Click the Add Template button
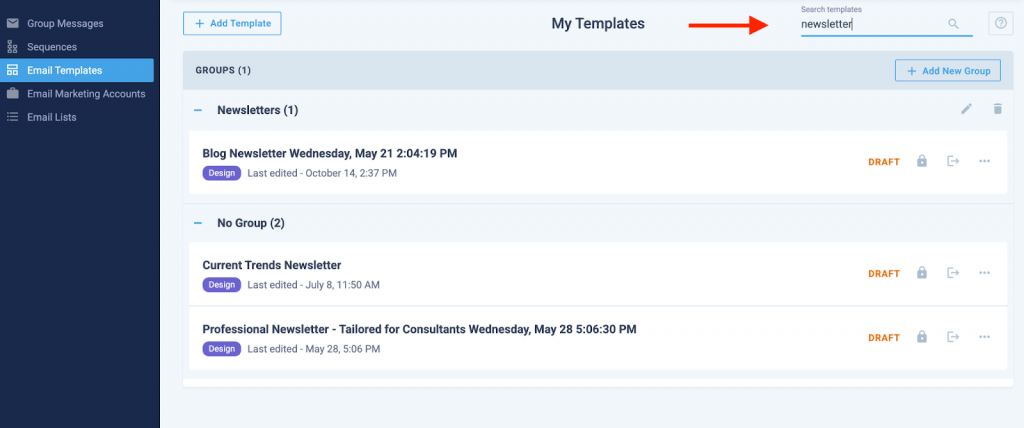1024x428 pixels. 232,23
